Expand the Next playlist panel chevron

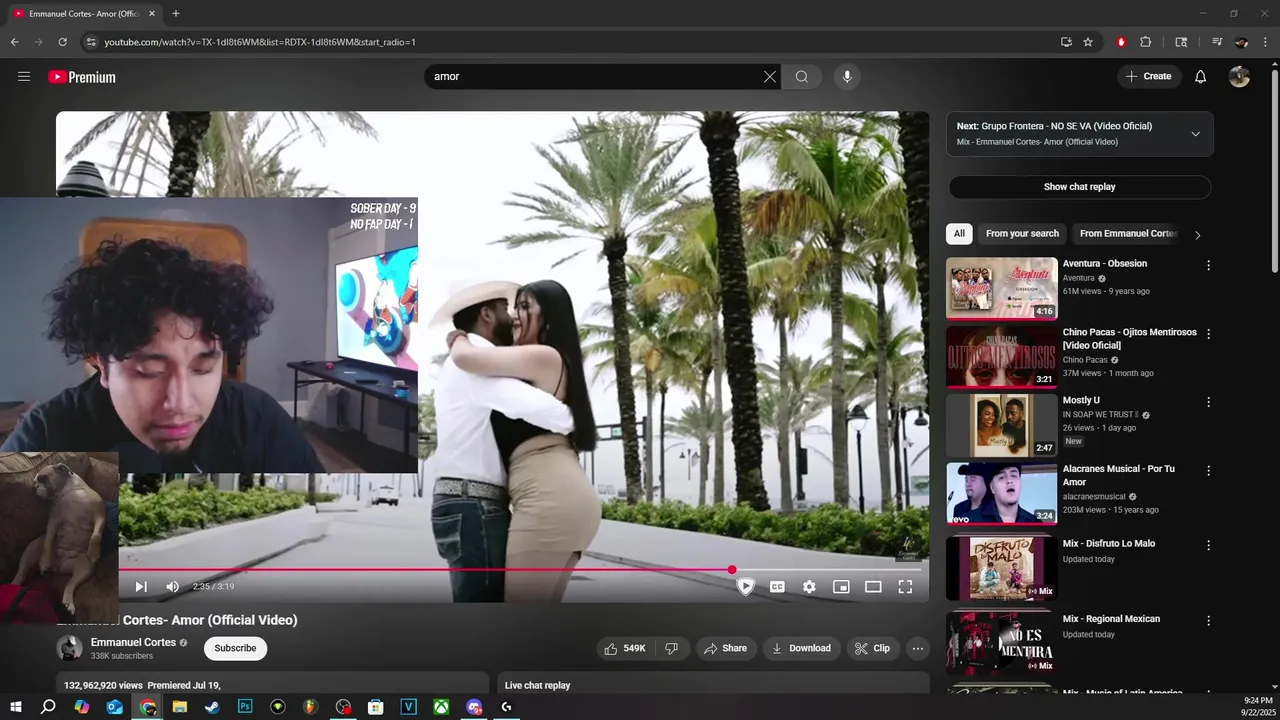pos(1195,134)
